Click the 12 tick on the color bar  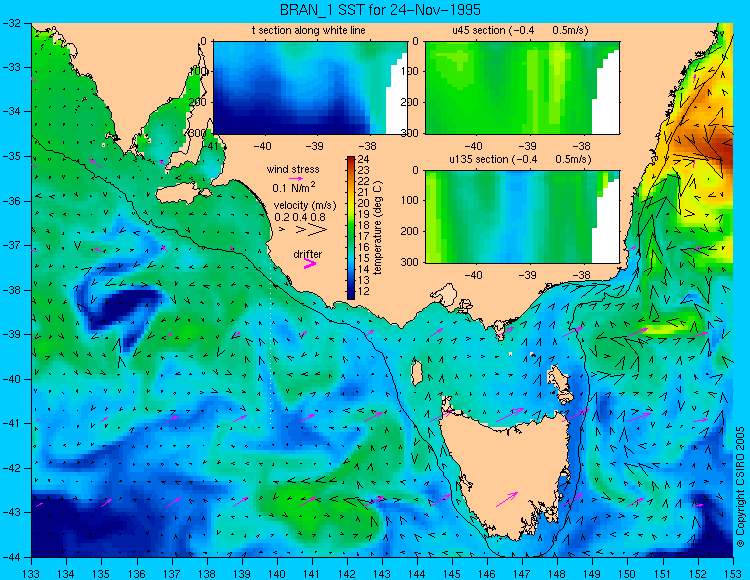364,291
